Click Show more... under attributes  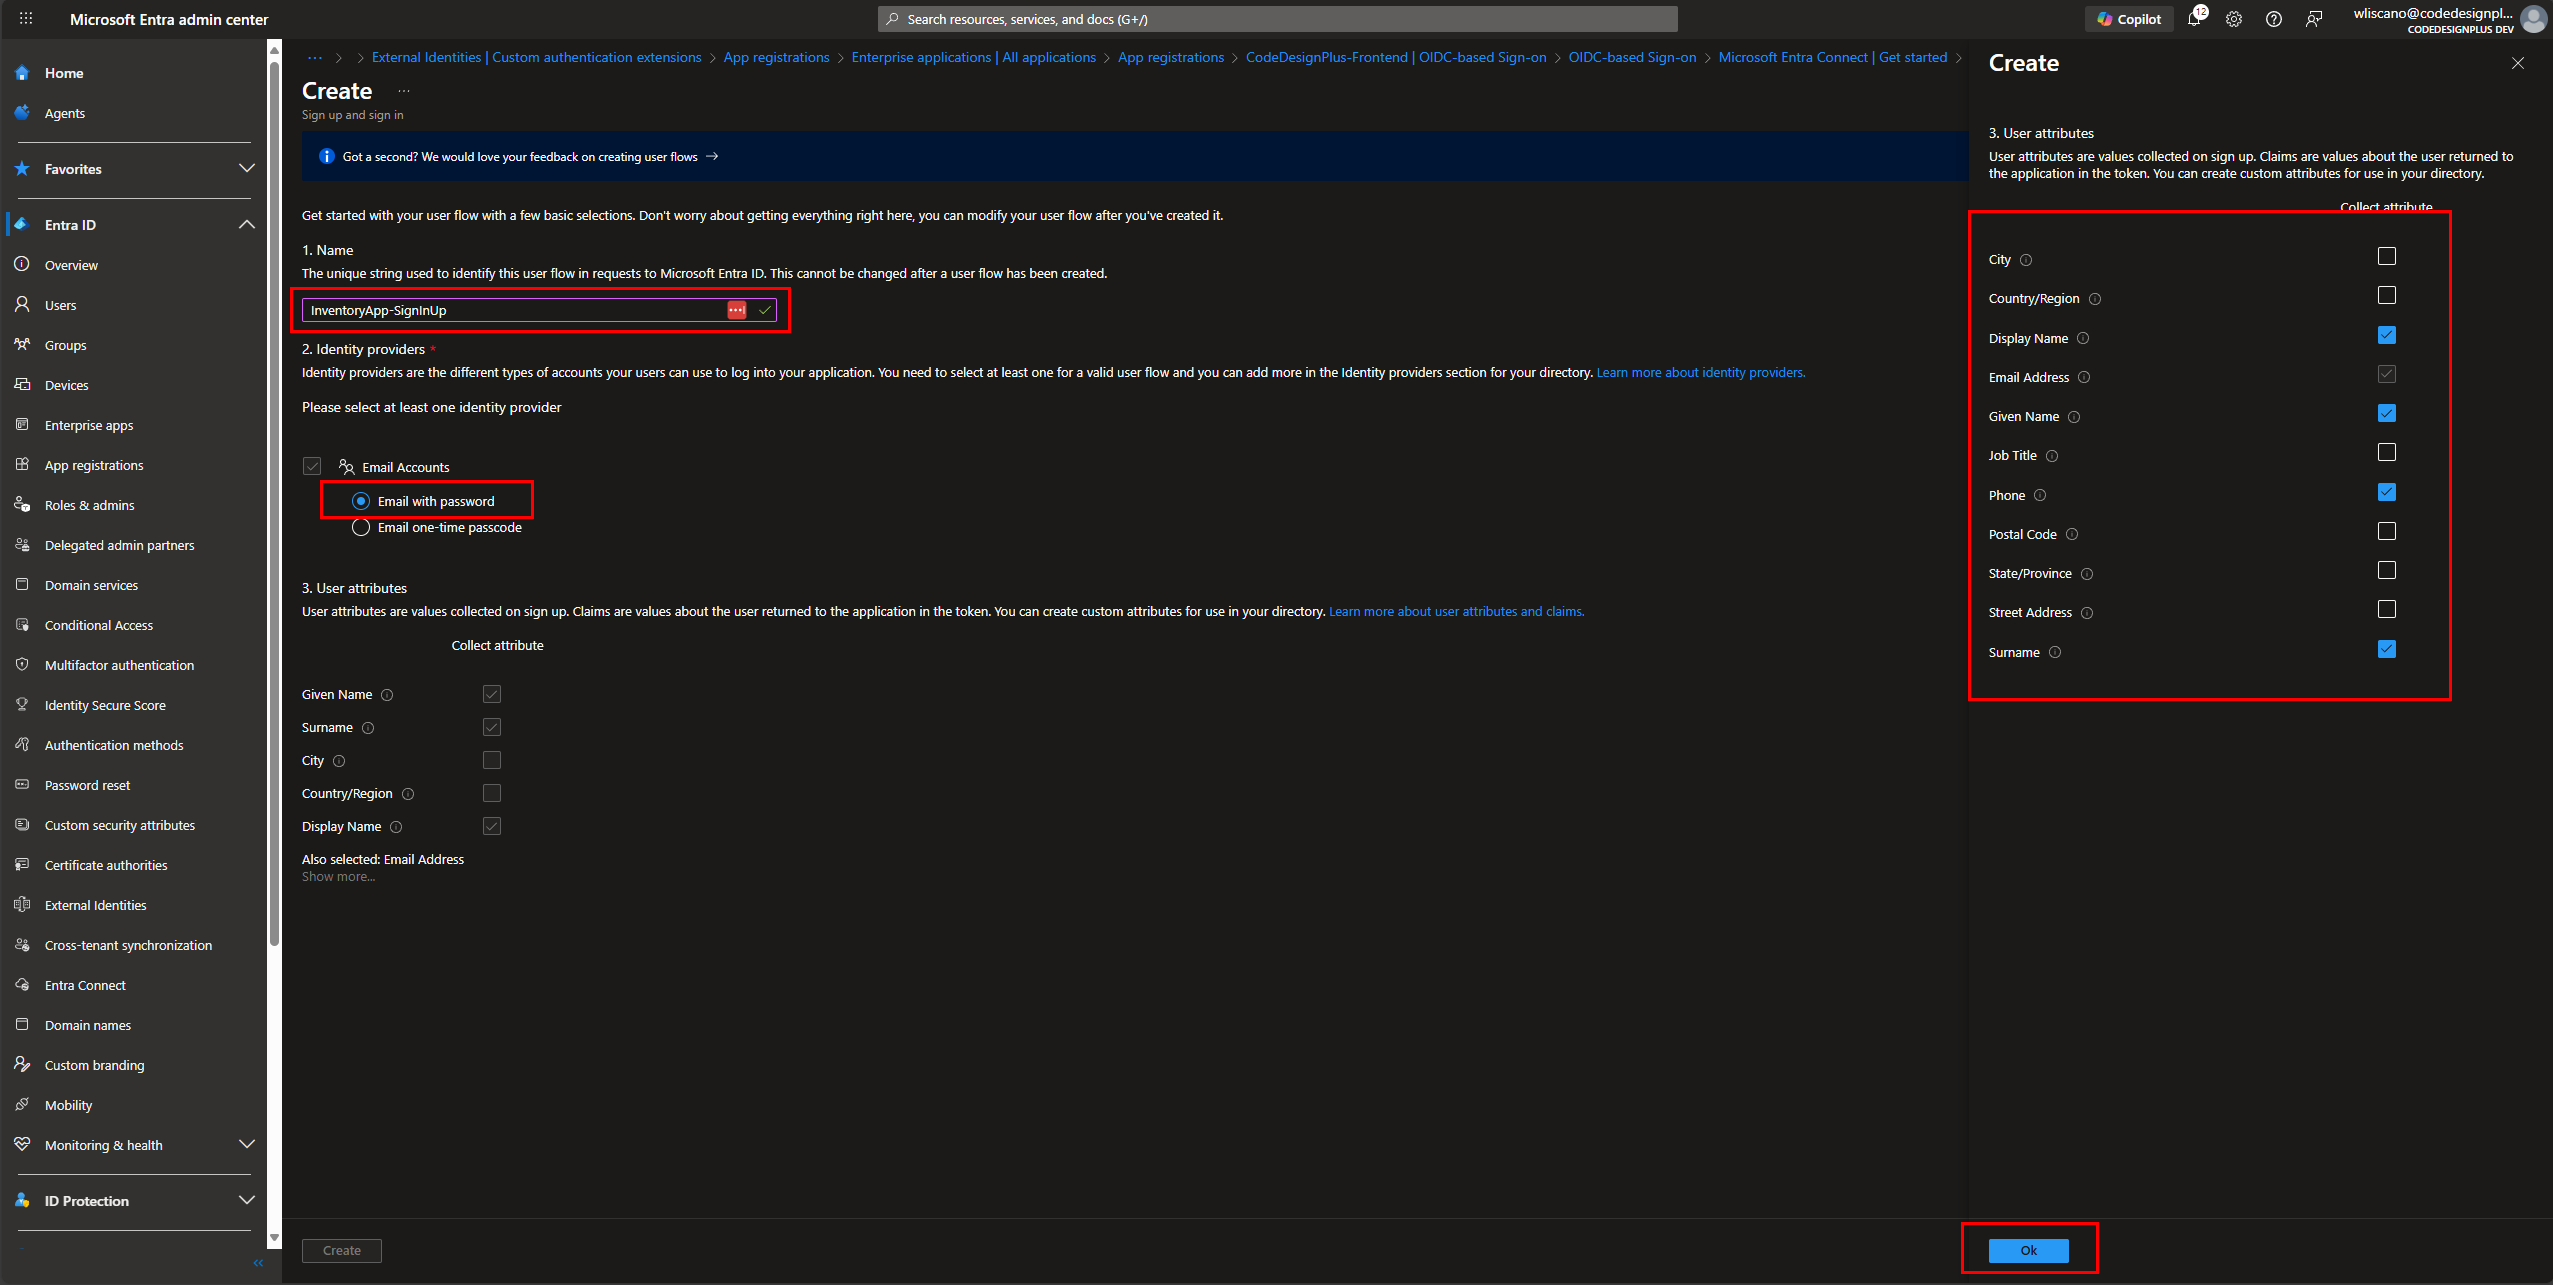pos(338,877)
